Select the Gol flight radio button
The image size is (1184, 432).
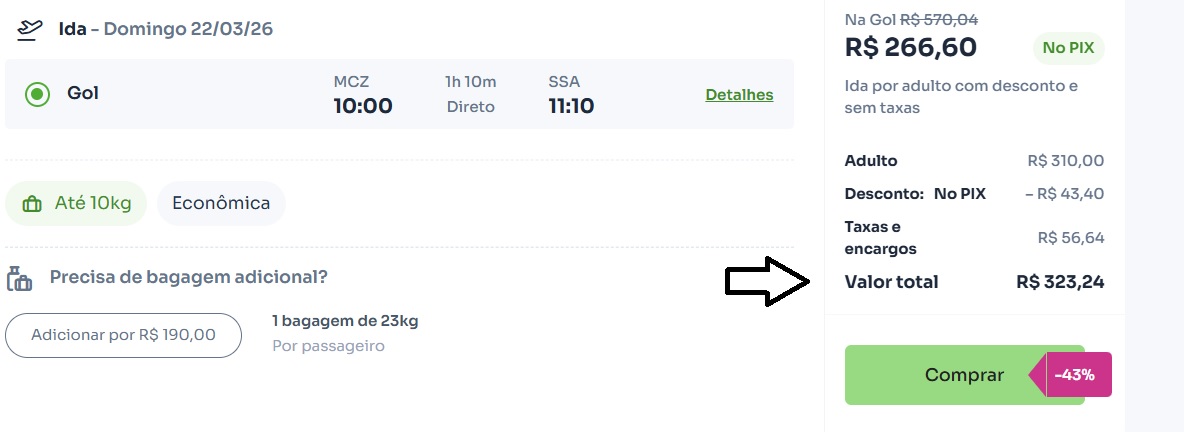pos(38,94)
